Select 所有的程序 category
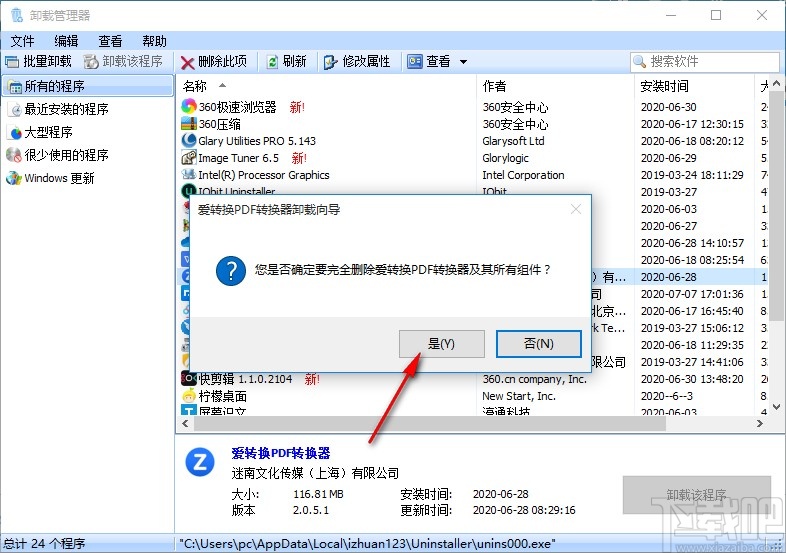The image size is (786, 553). 88,86
